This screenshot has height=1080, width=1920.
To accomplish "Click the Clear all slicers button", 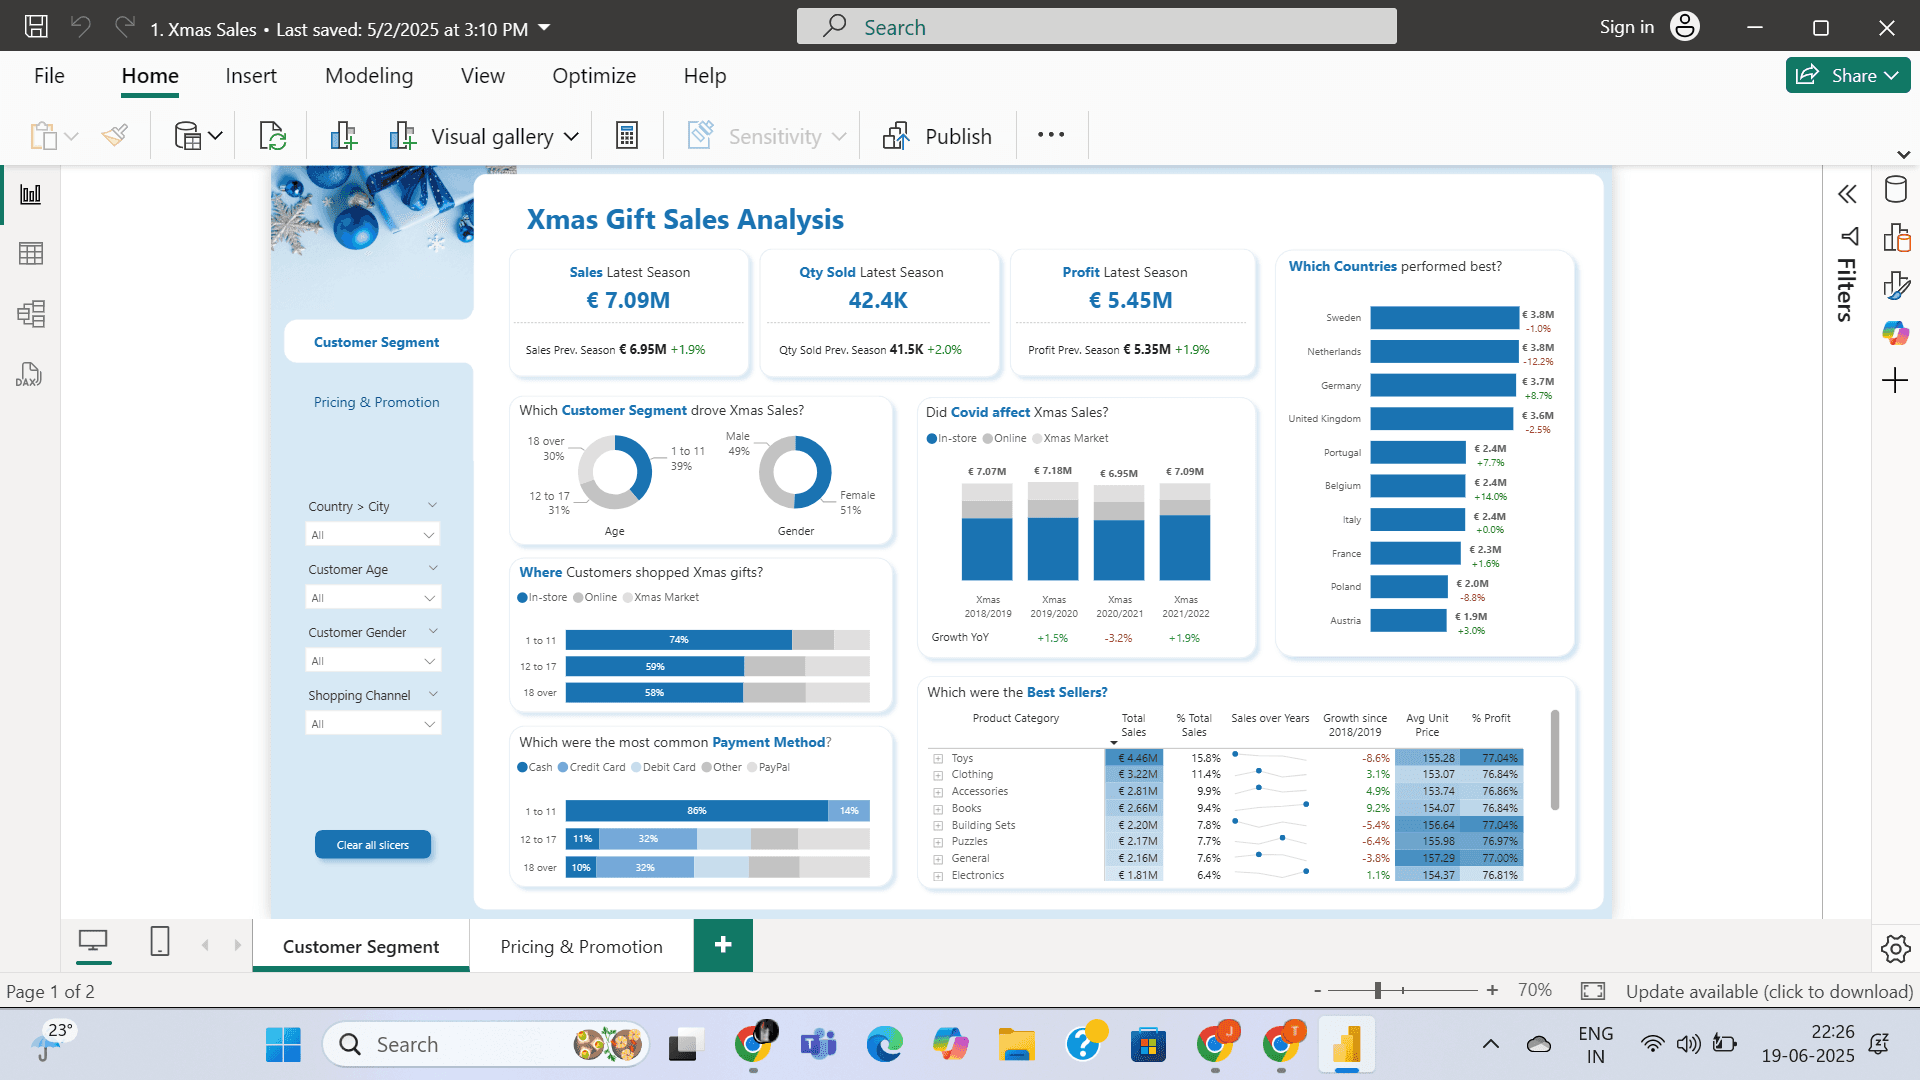I will [372, 845].
